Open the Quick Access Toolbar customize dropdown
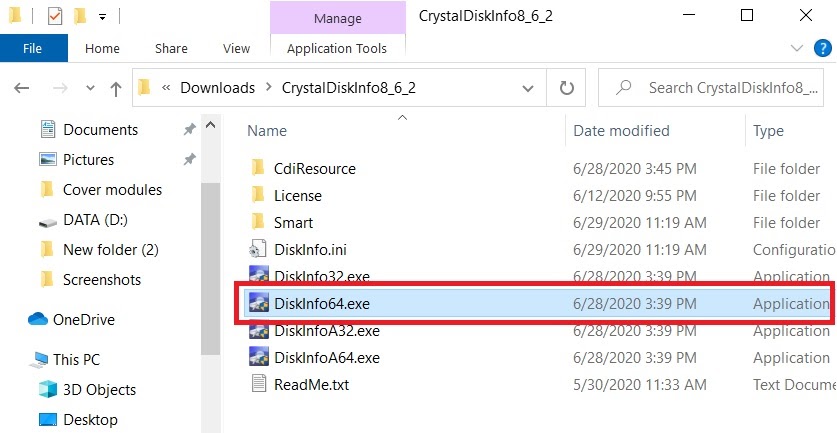This screenshot has height=433, width=837. [x=102, y=17]
